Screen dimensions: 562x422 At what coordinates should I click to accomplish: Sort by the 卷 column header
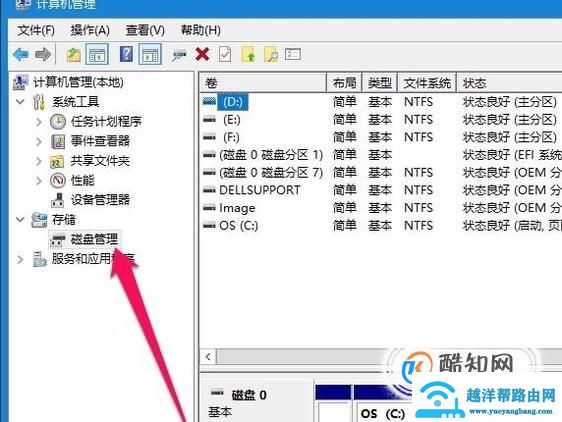click(263, 83)
